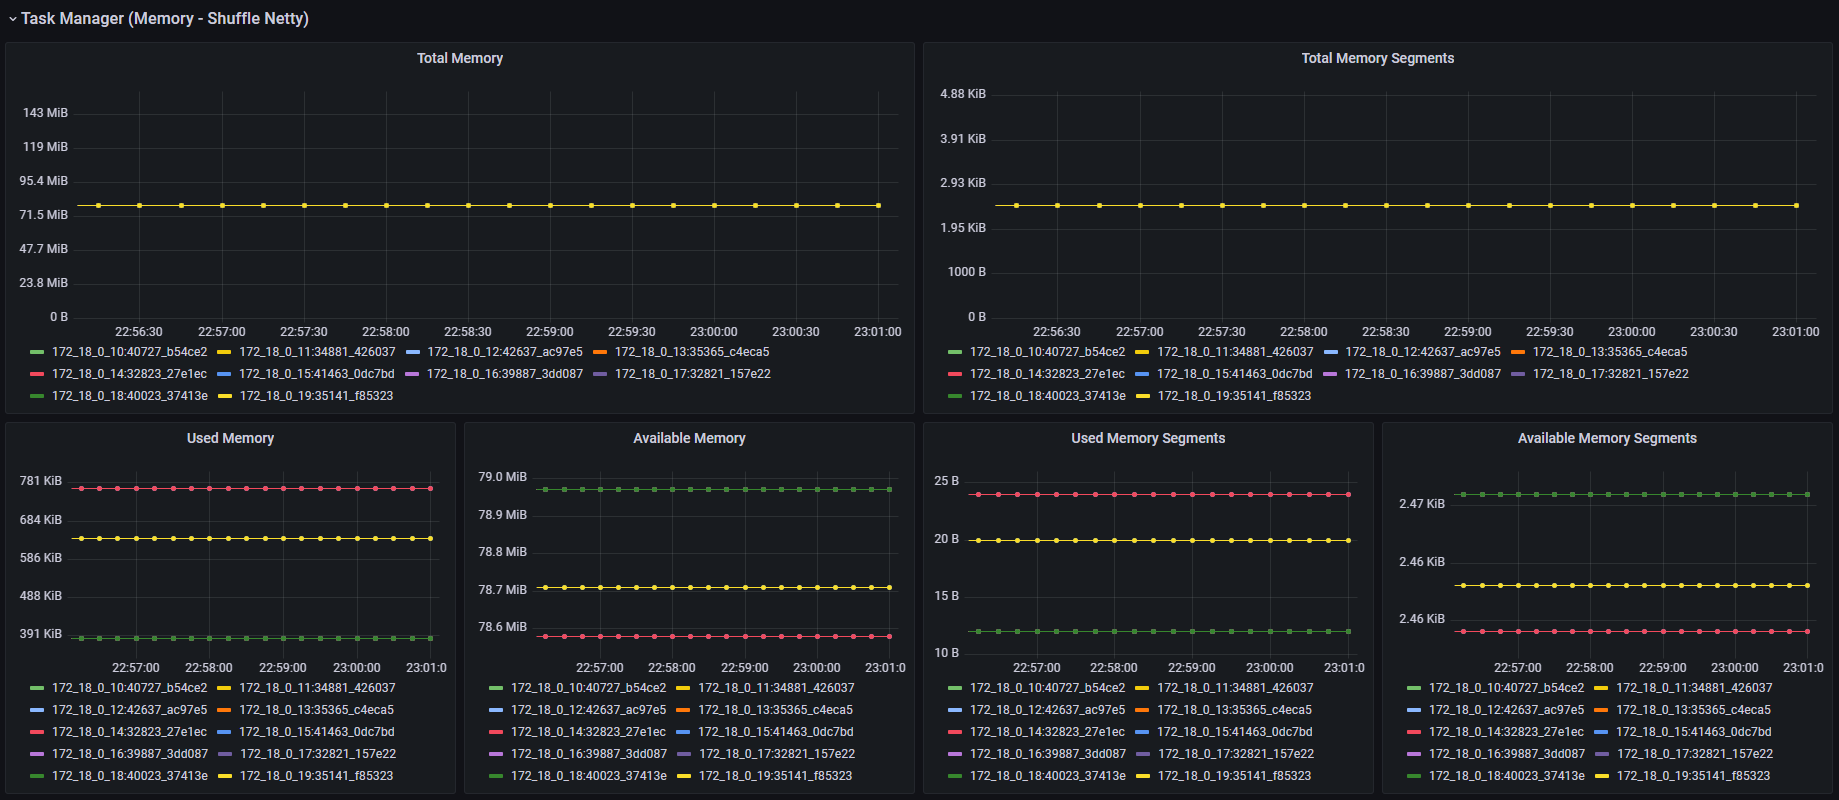This screenshot has width=1839, height=800.
Task: Toggle series 172_18_0_10:40727_b54ce2 in Total Memory legend
Action: click(x=129, y=352)
